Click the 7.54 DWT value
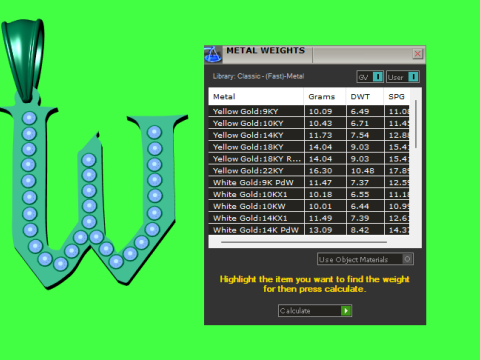This screenshot has width=480, height=360. [360, 135]
